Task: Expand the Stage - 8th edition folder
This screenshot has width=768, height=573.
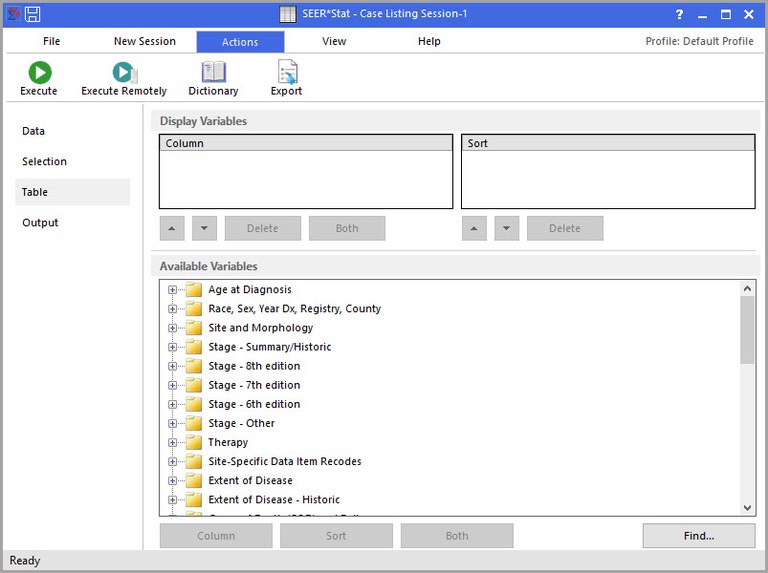Action: tap(173, 366)
